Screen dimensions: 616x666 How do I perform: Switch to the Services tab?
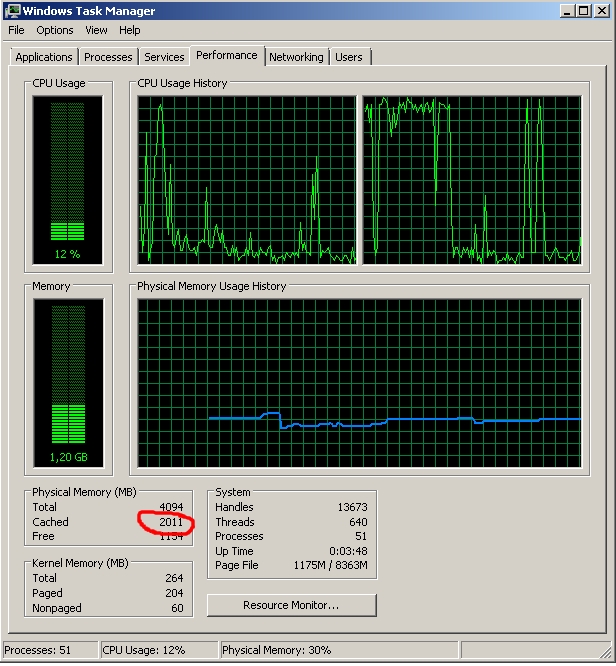click(164, 57)
